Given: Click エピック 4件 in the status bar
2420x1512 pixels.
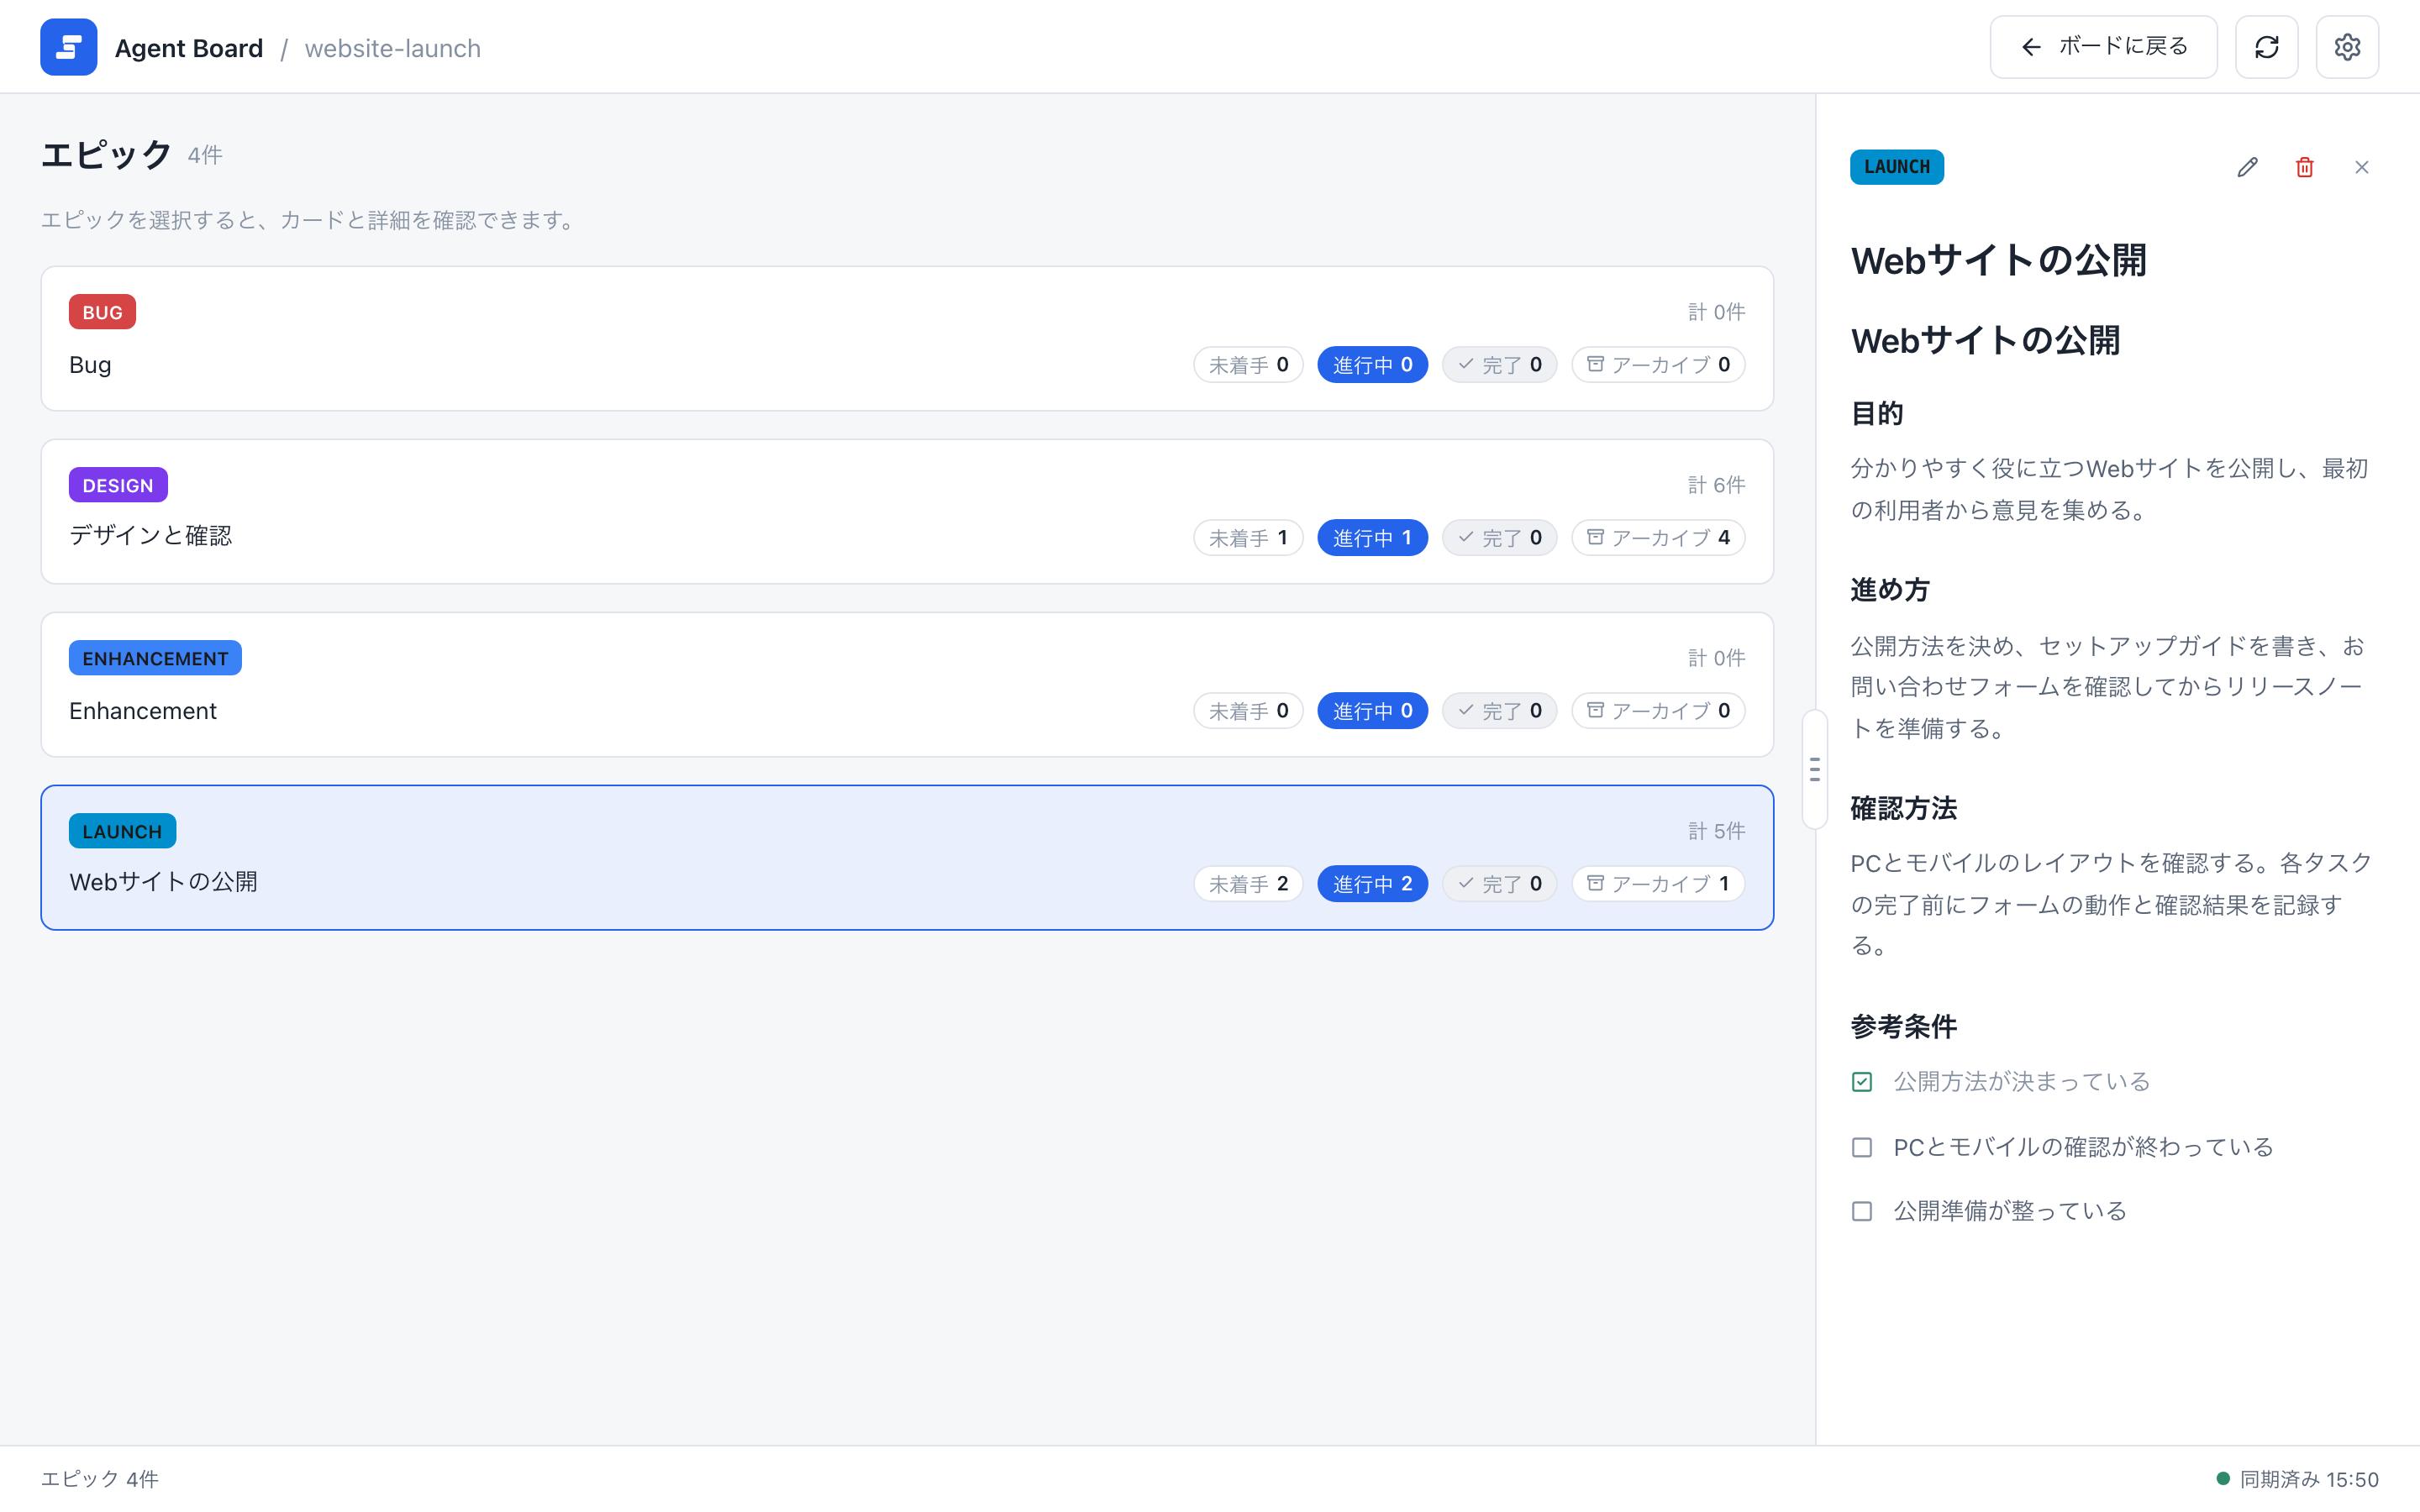Looking at the screenshot, I should [x=99, y=1479].
